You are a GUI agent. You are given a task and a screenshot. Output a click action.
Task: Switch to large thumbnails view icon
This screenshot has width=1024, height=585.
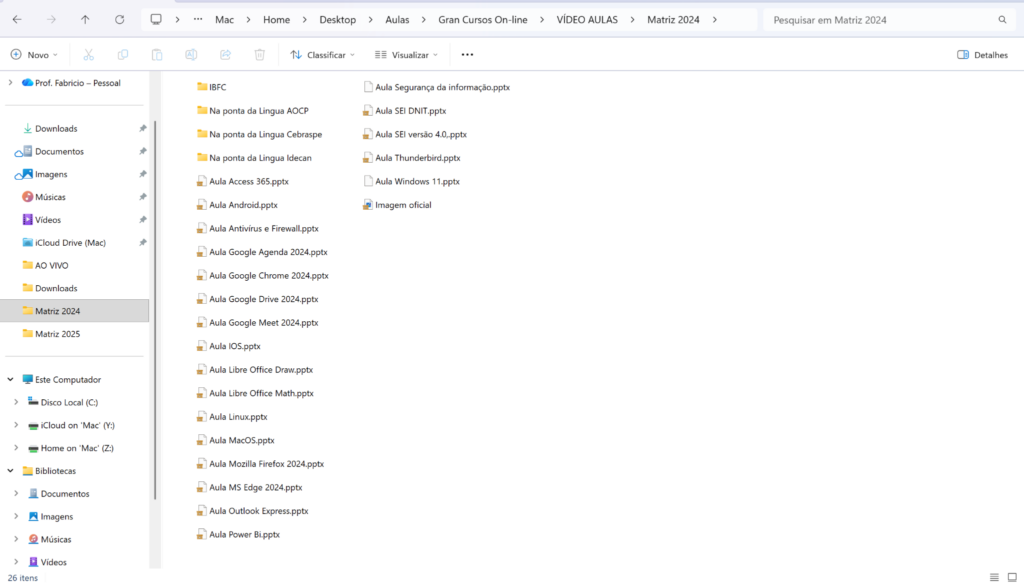tap(1012, 577)
